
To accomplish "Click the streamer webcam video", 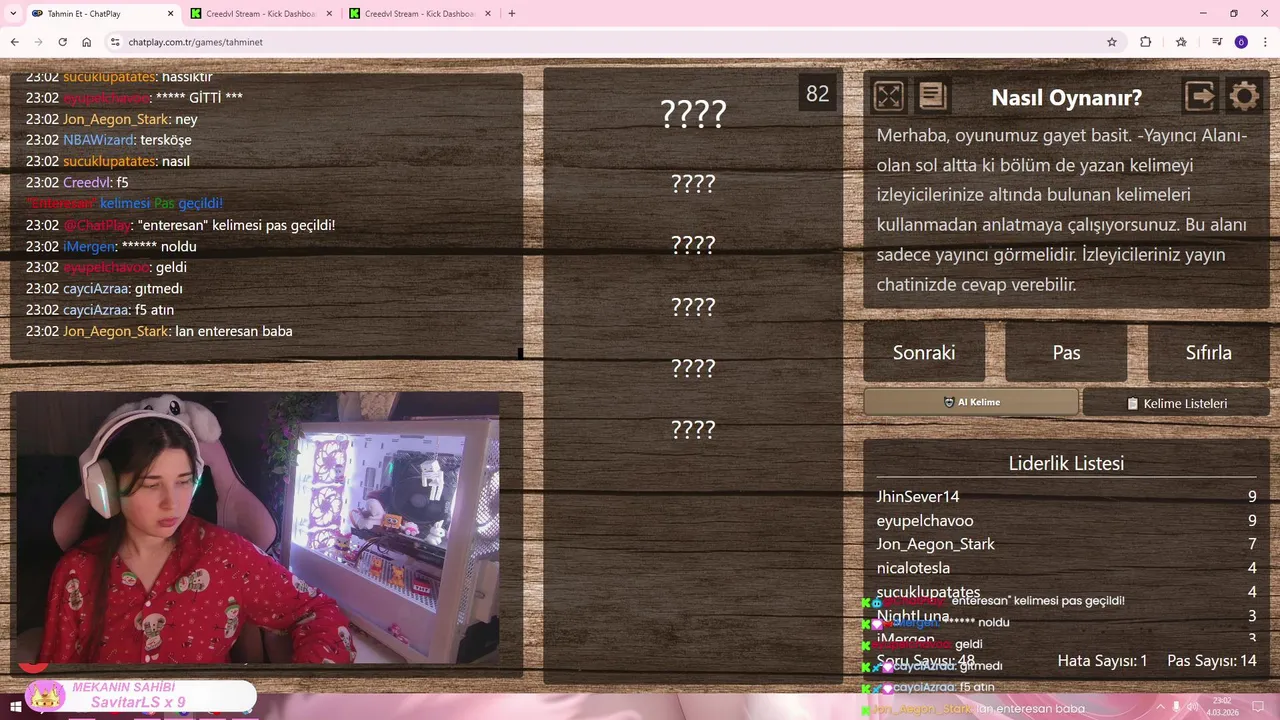I will click(x=257, y=528).
